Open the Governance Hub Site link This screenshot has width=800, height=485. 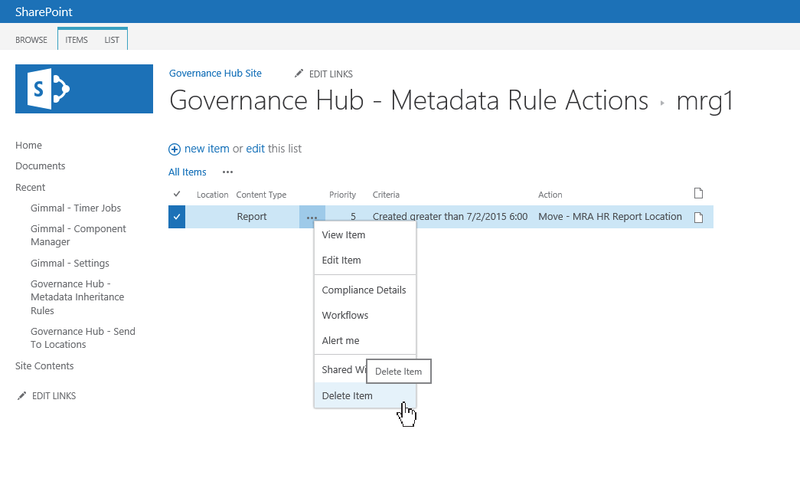point(215,74)
